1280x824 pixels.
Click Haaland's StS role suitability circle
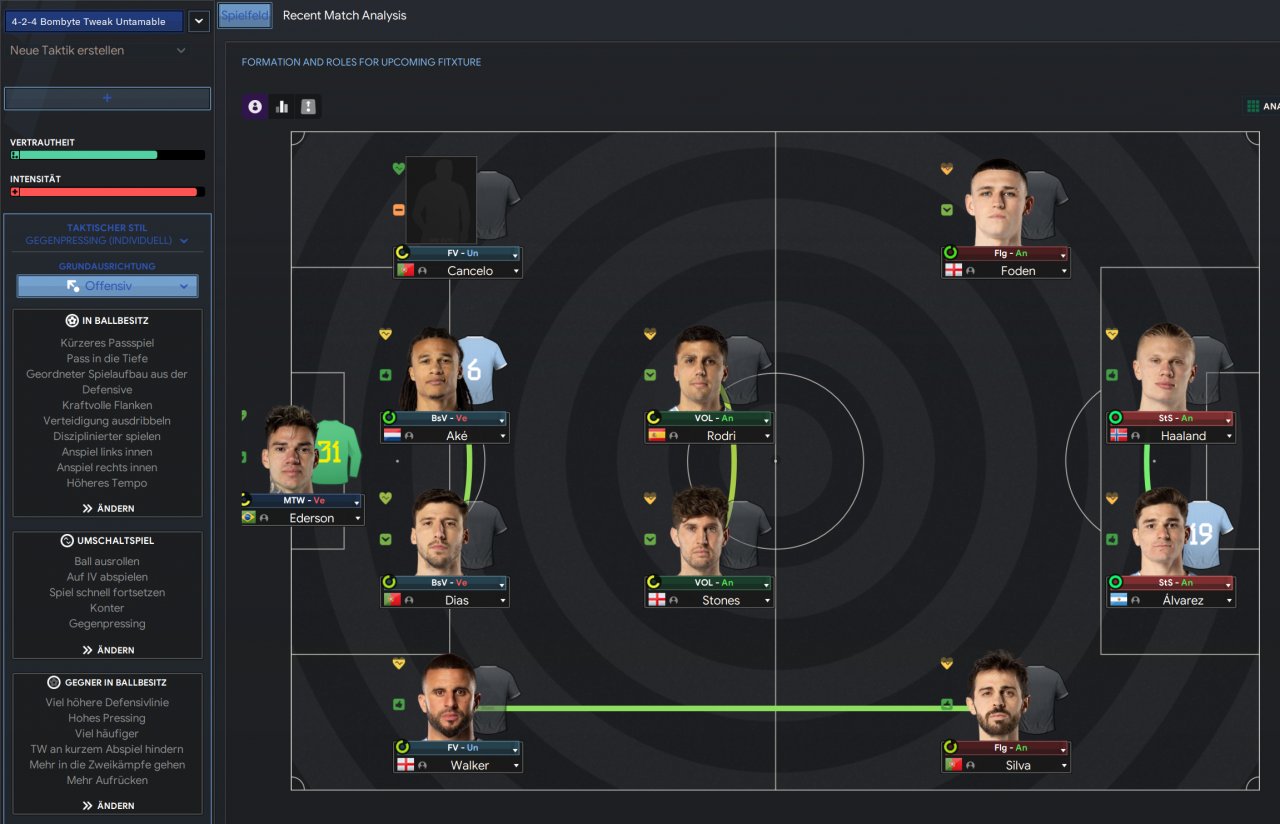1116,417
